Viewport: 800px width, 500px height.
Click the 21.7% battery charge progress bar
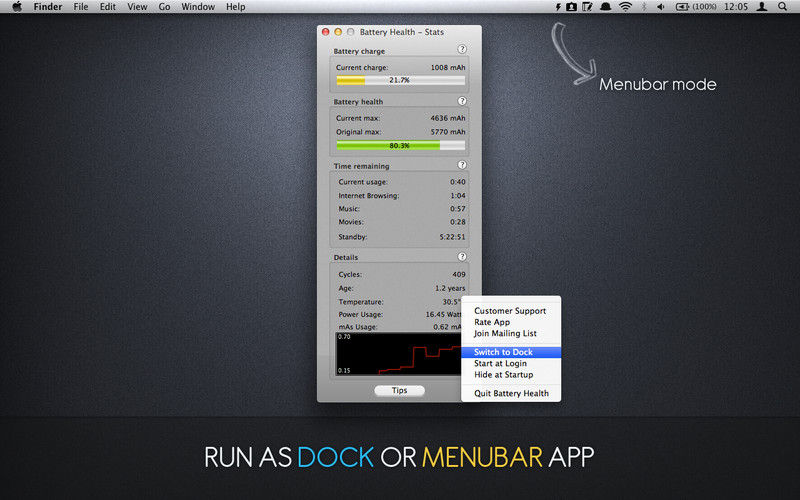point(401,80)
